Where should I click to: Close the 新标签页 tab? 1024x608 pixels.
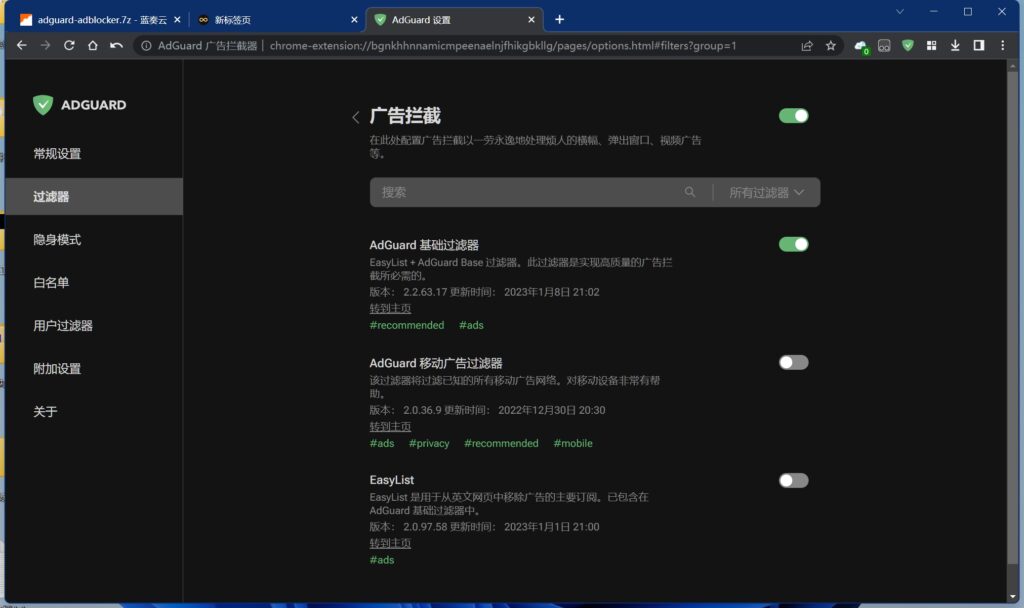tap(354, 20)
